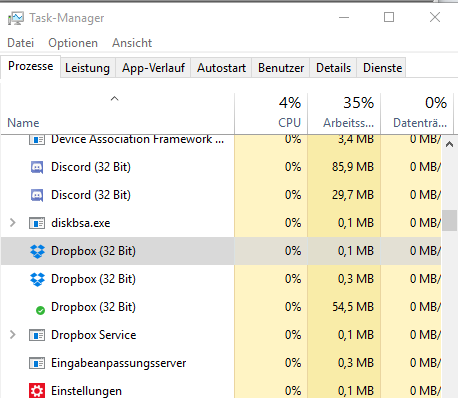Open the Datei menu
Viewport: 458px width, 398px height.
coord(21,43)
